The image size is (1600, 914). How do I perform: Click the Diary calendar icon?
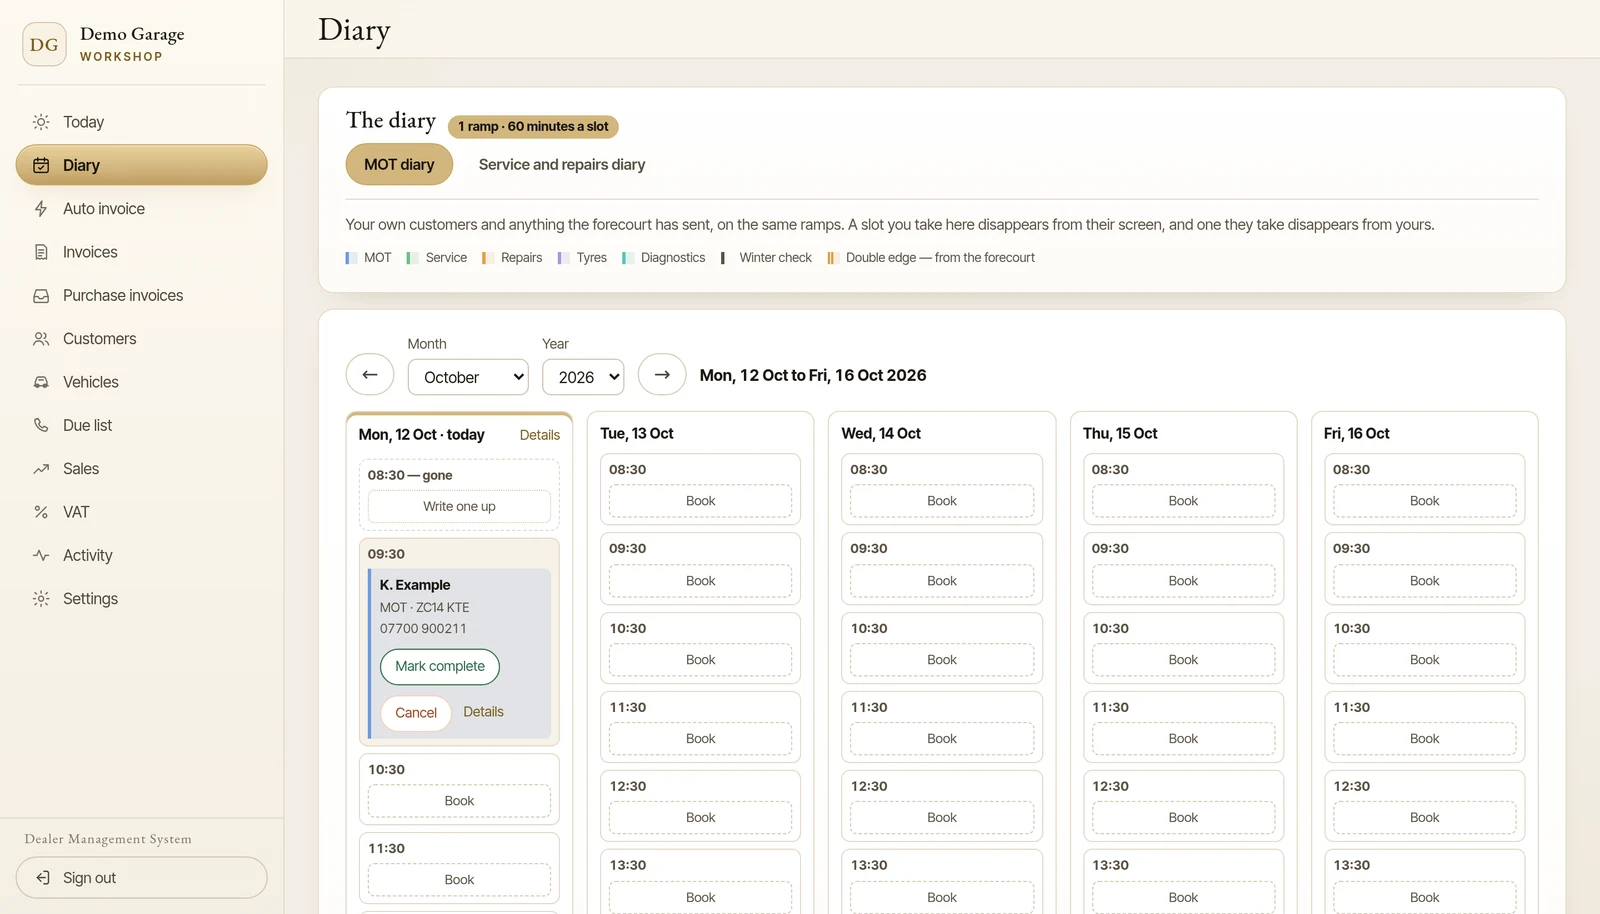point(41,165)
